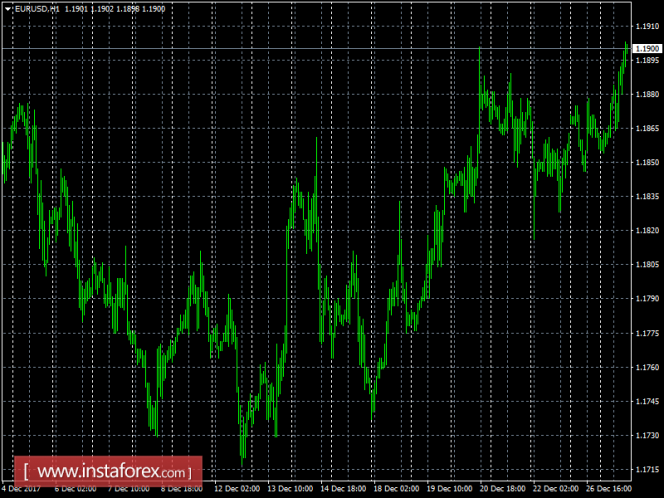
Task: Select the 1.1790 price scale label
Action: 647,298
